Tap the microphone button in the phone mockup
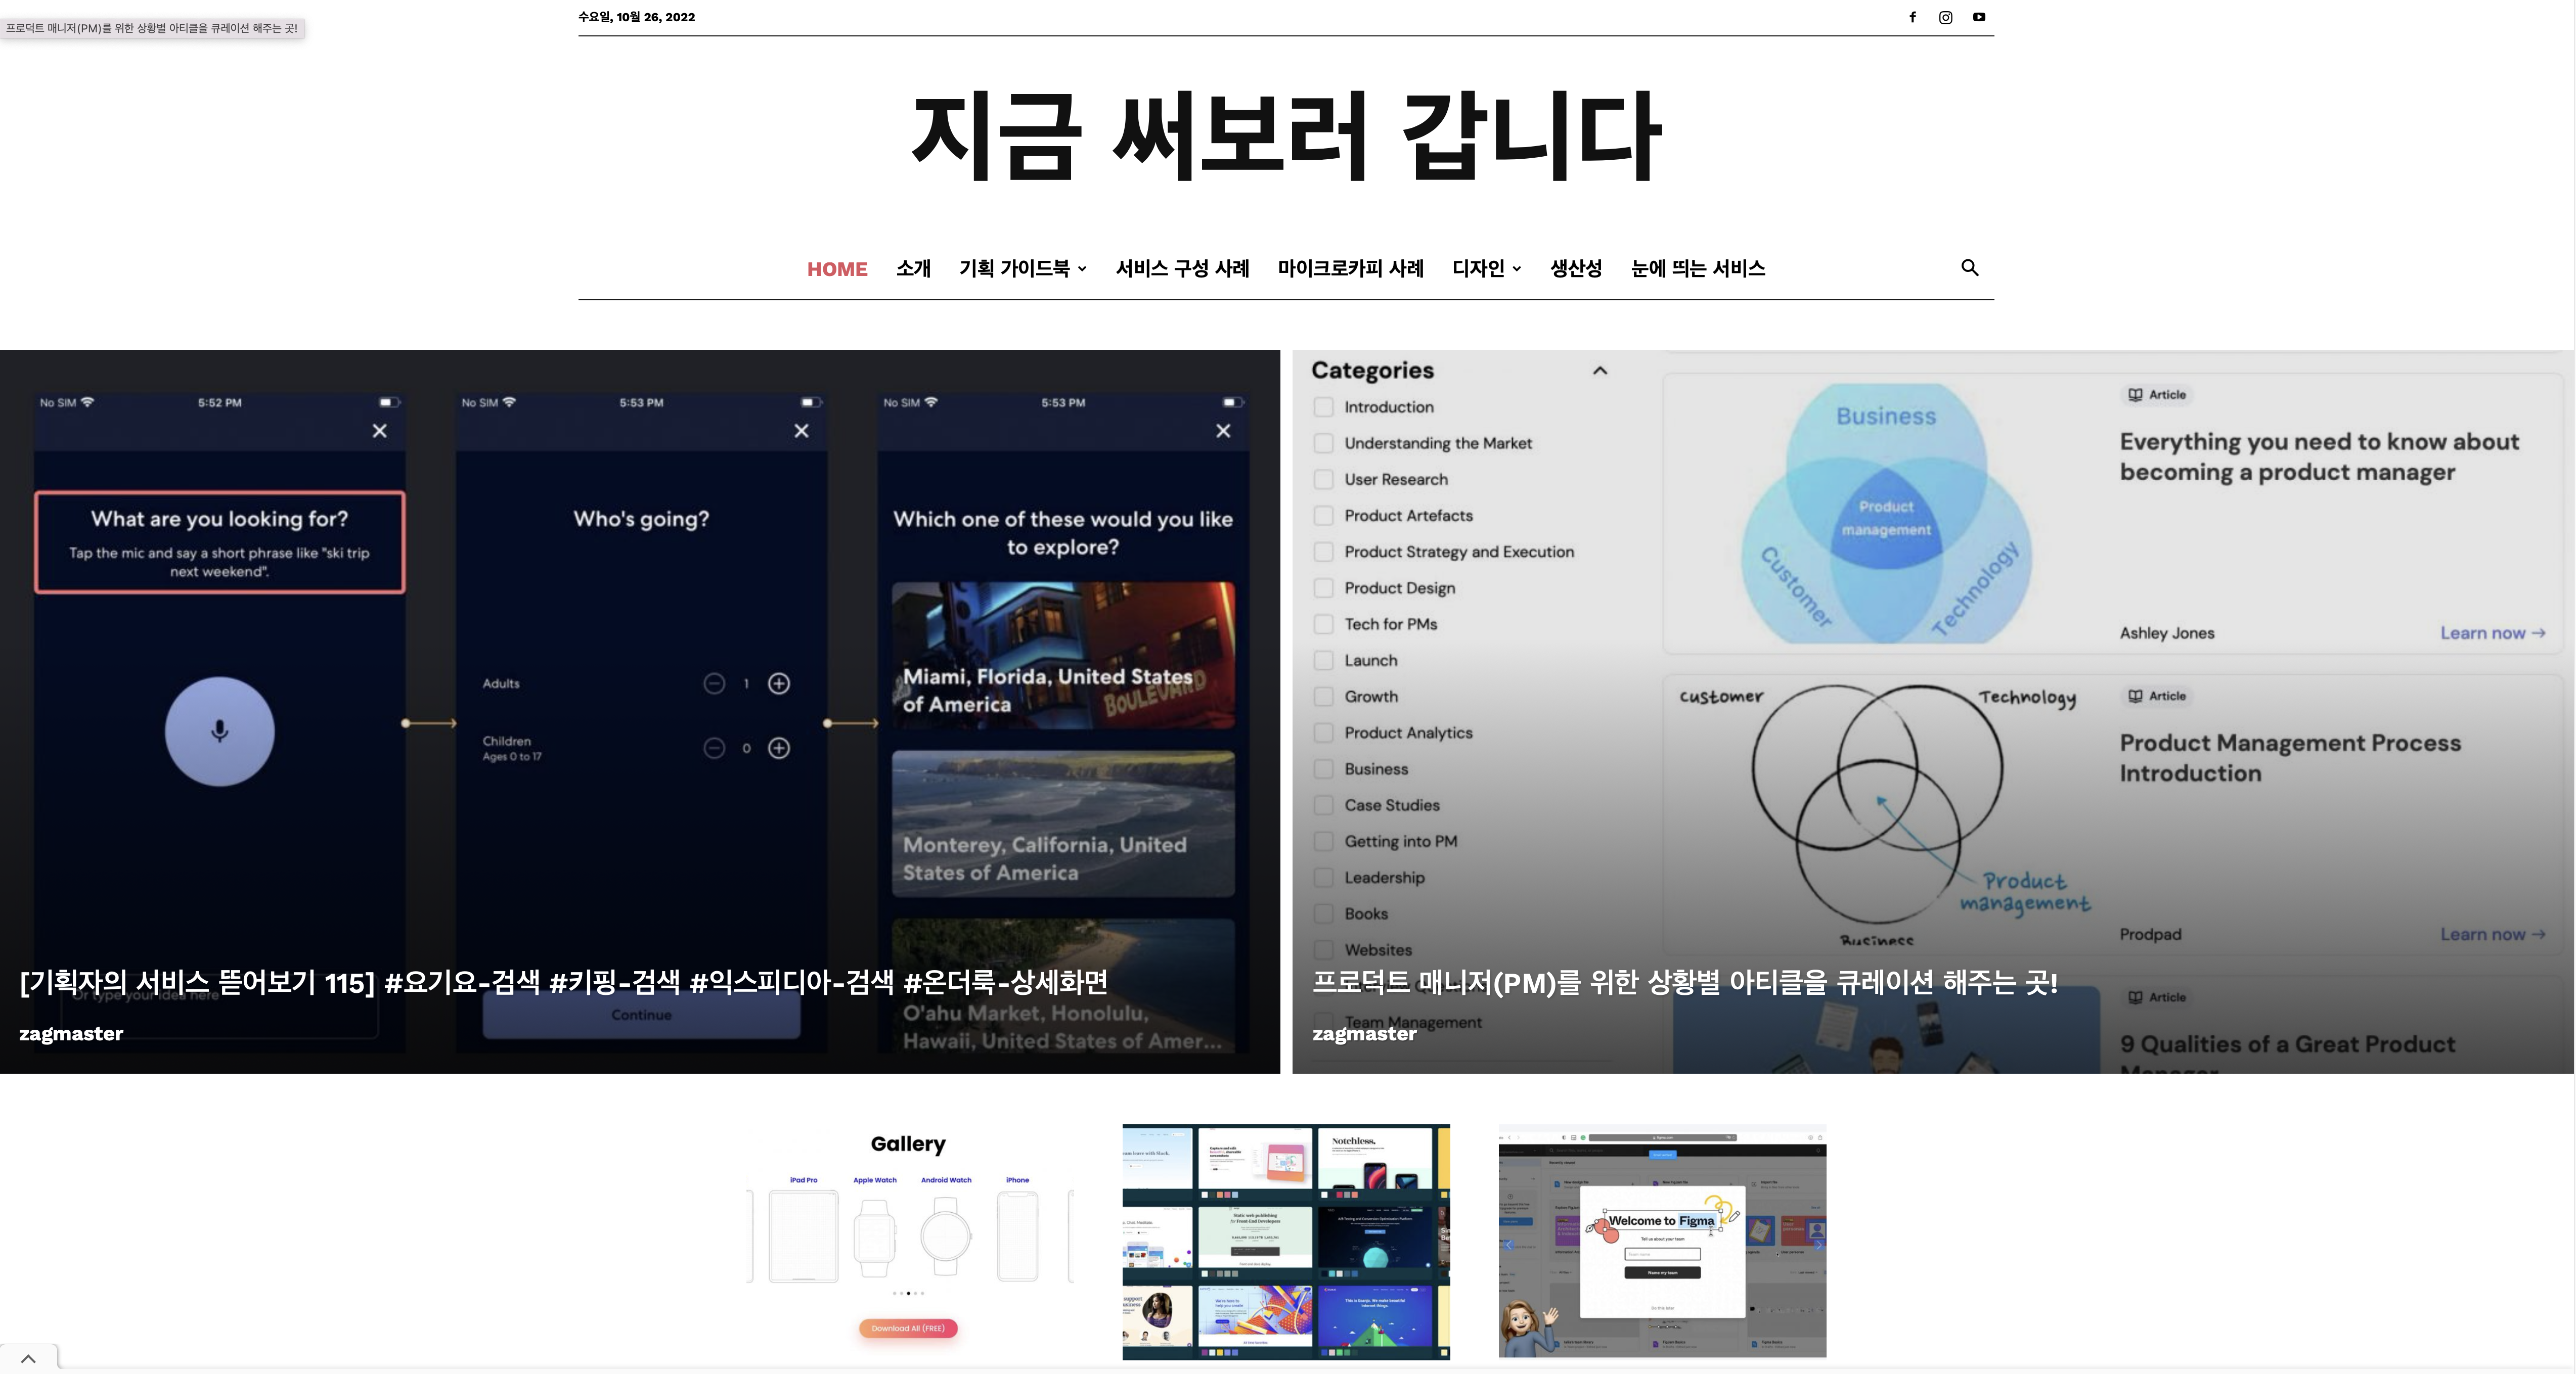Viewport: 2576px width, 1374px height. click(219, 731)
